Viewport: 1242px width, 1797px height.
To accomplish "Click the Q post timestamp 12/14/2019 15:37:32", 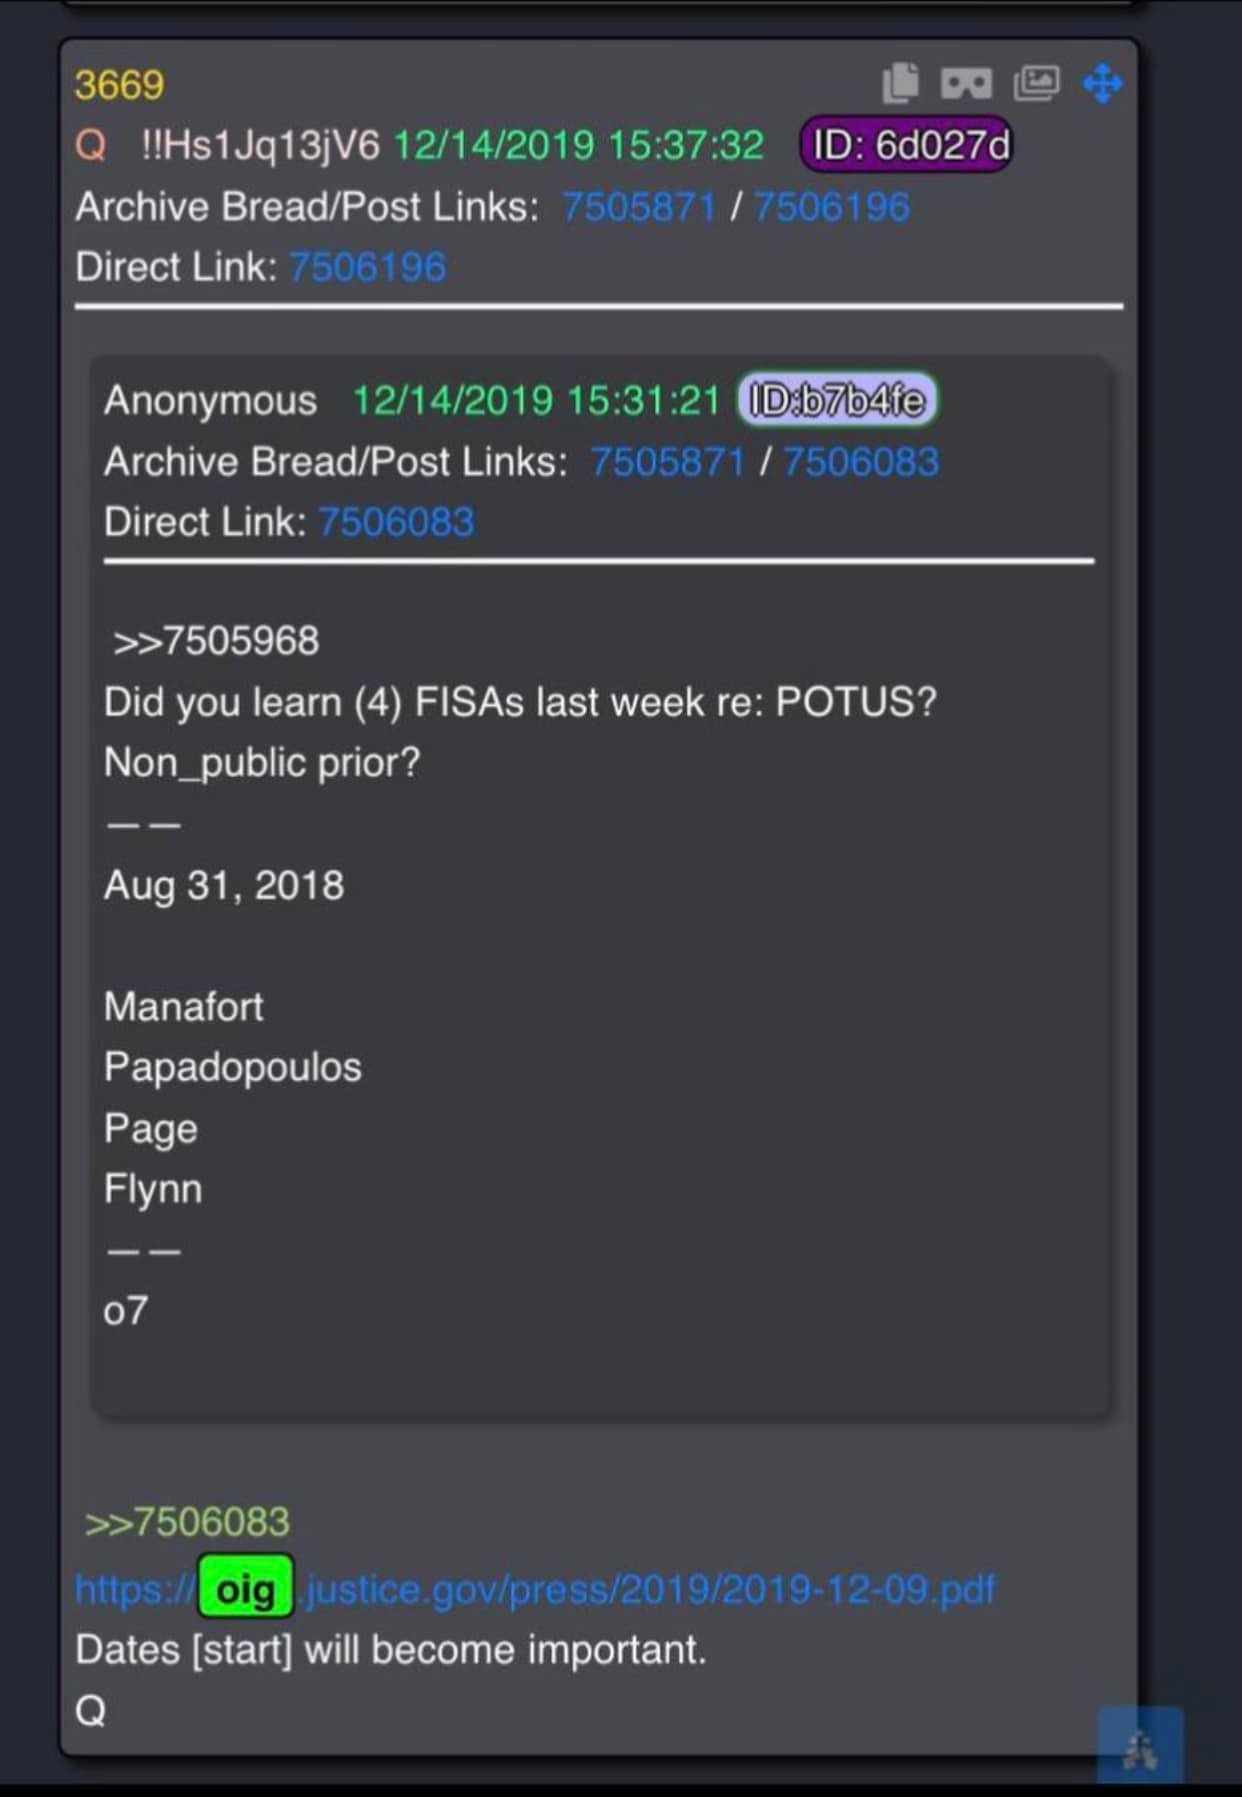I will point(579,146).
